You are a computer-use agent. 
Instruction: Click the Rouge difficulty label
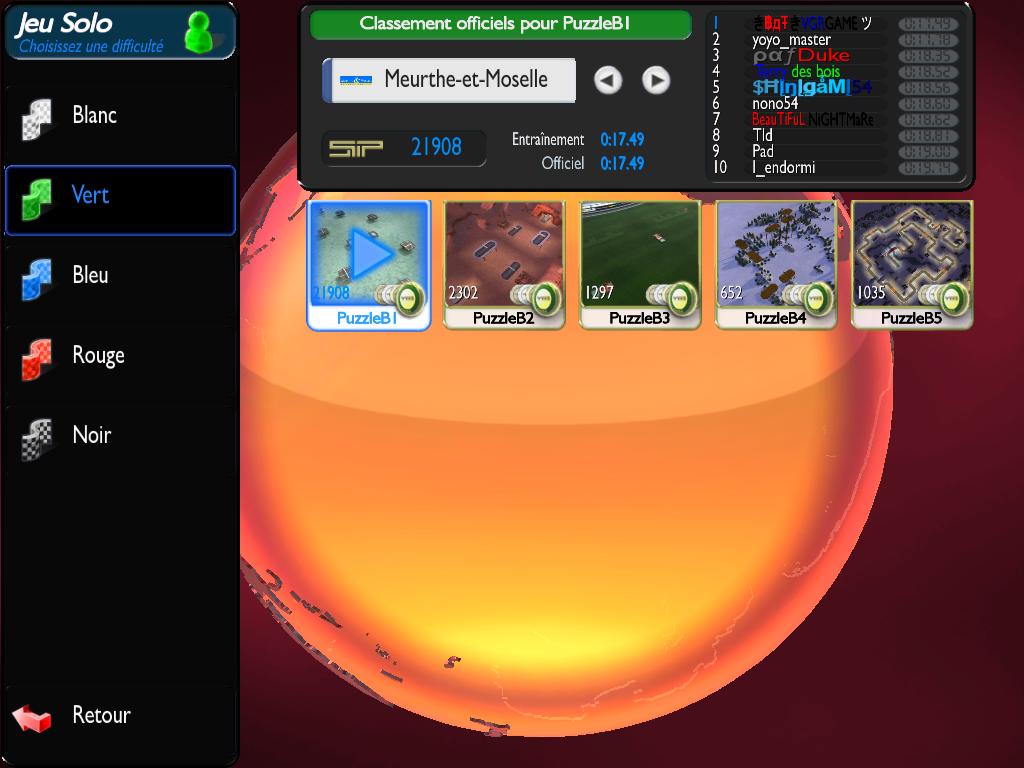coord(98,356)
